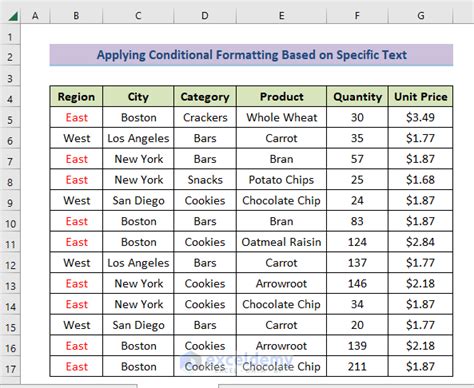Click the City header cell

click(138, 97)
